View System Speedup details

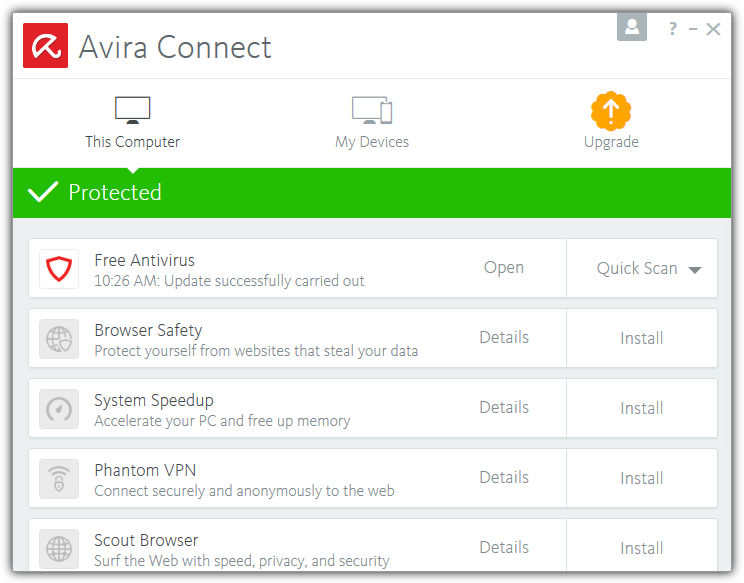[504, 408]
